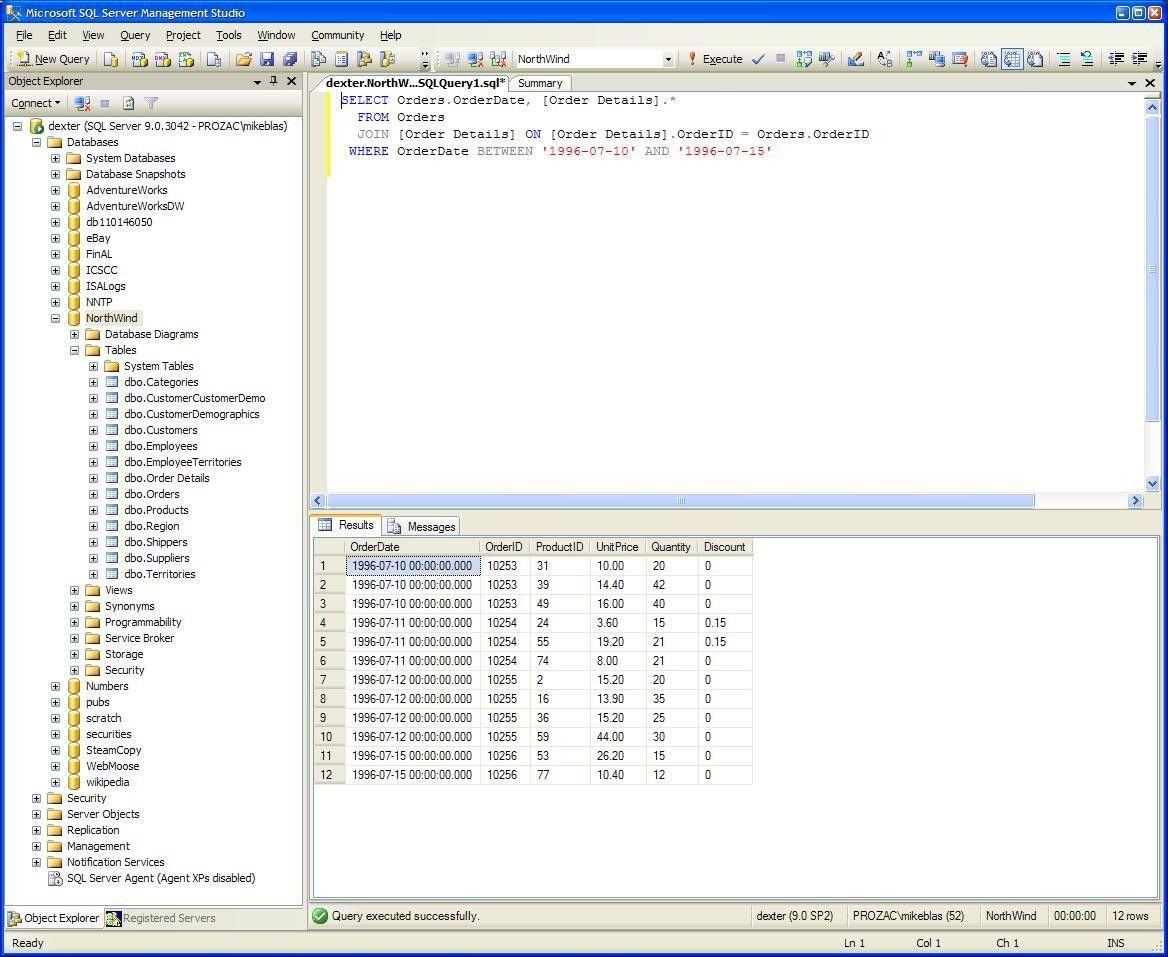
Task: Switch to the Messages tab
Action: (422, 527)
